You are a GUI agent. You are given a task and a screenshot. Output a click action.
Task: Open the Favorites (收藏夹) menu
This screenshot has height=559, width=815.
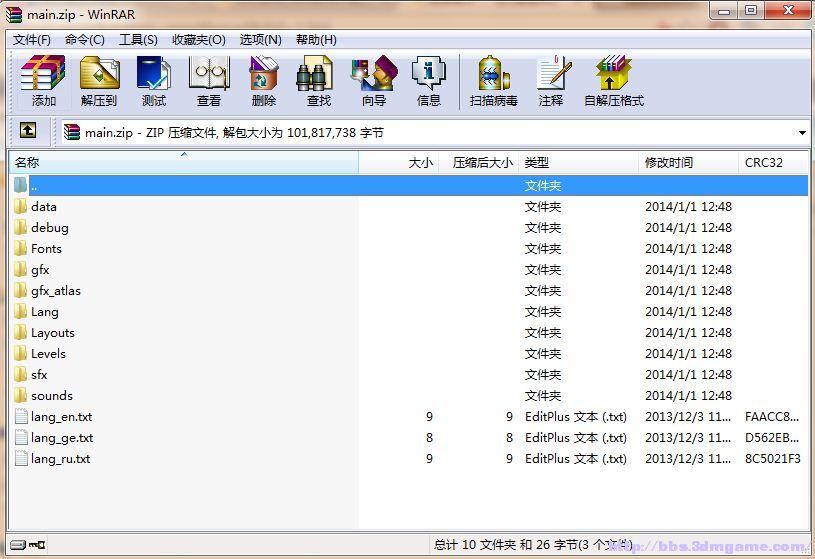point(198,40)
